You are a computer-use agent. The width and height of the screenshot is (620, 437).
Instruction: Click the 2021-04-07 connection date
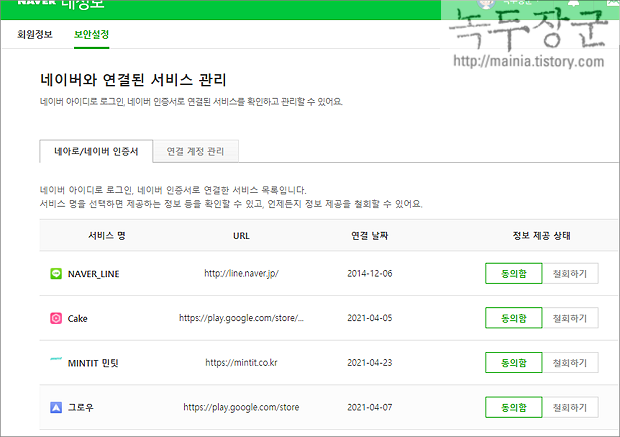[370, 407]
